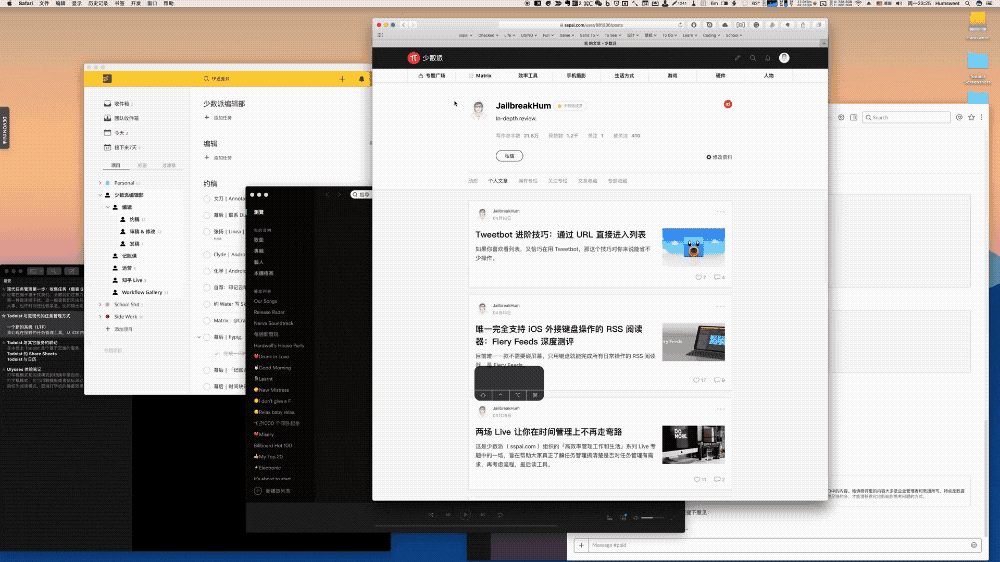Click the notification bell in sspai header
This screenshot has width=1000, height=562.
[768, 58]
